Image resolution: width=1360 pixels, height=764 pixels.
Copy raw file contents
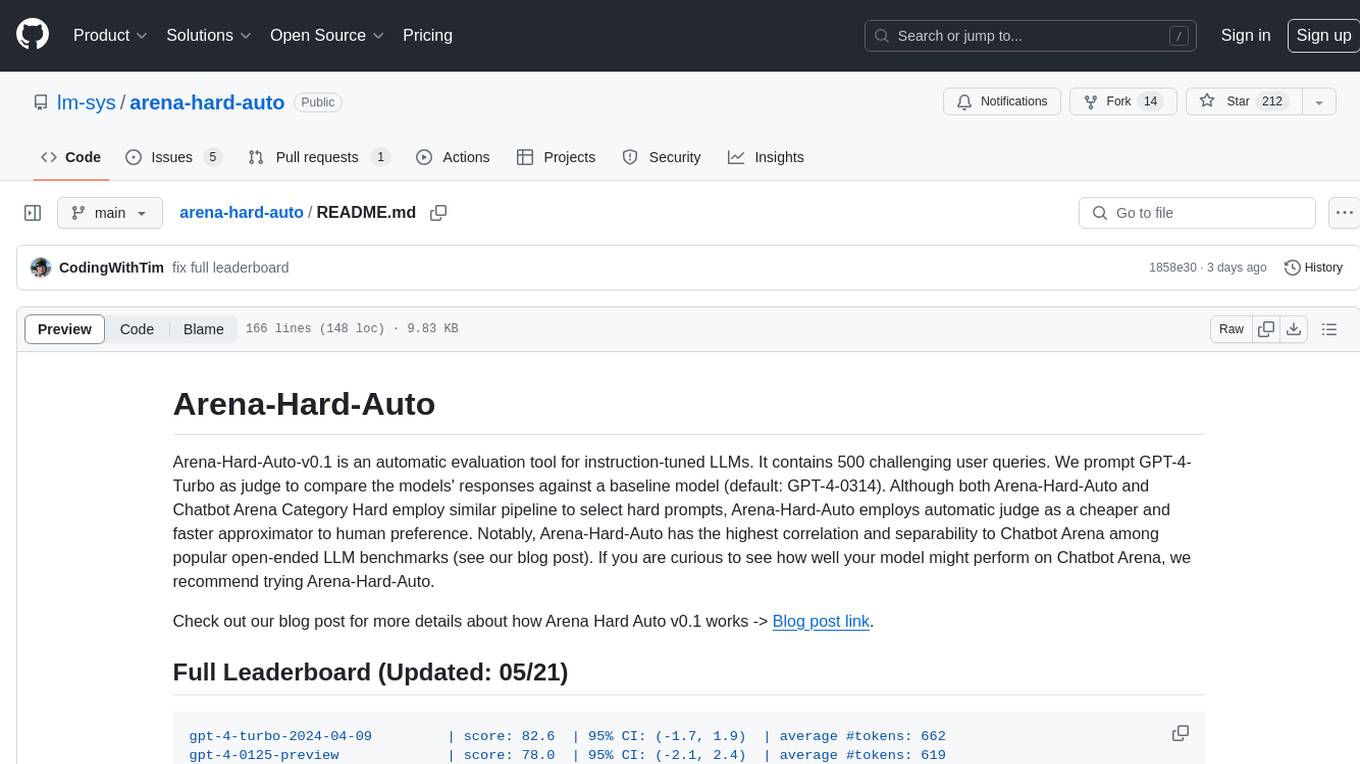coord(1266,329)
